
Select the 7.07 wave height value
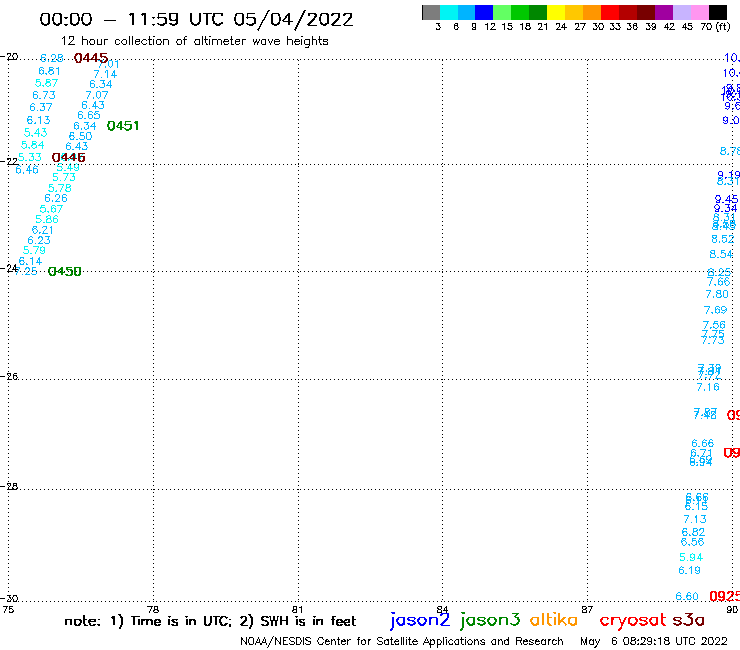[97, 95]
